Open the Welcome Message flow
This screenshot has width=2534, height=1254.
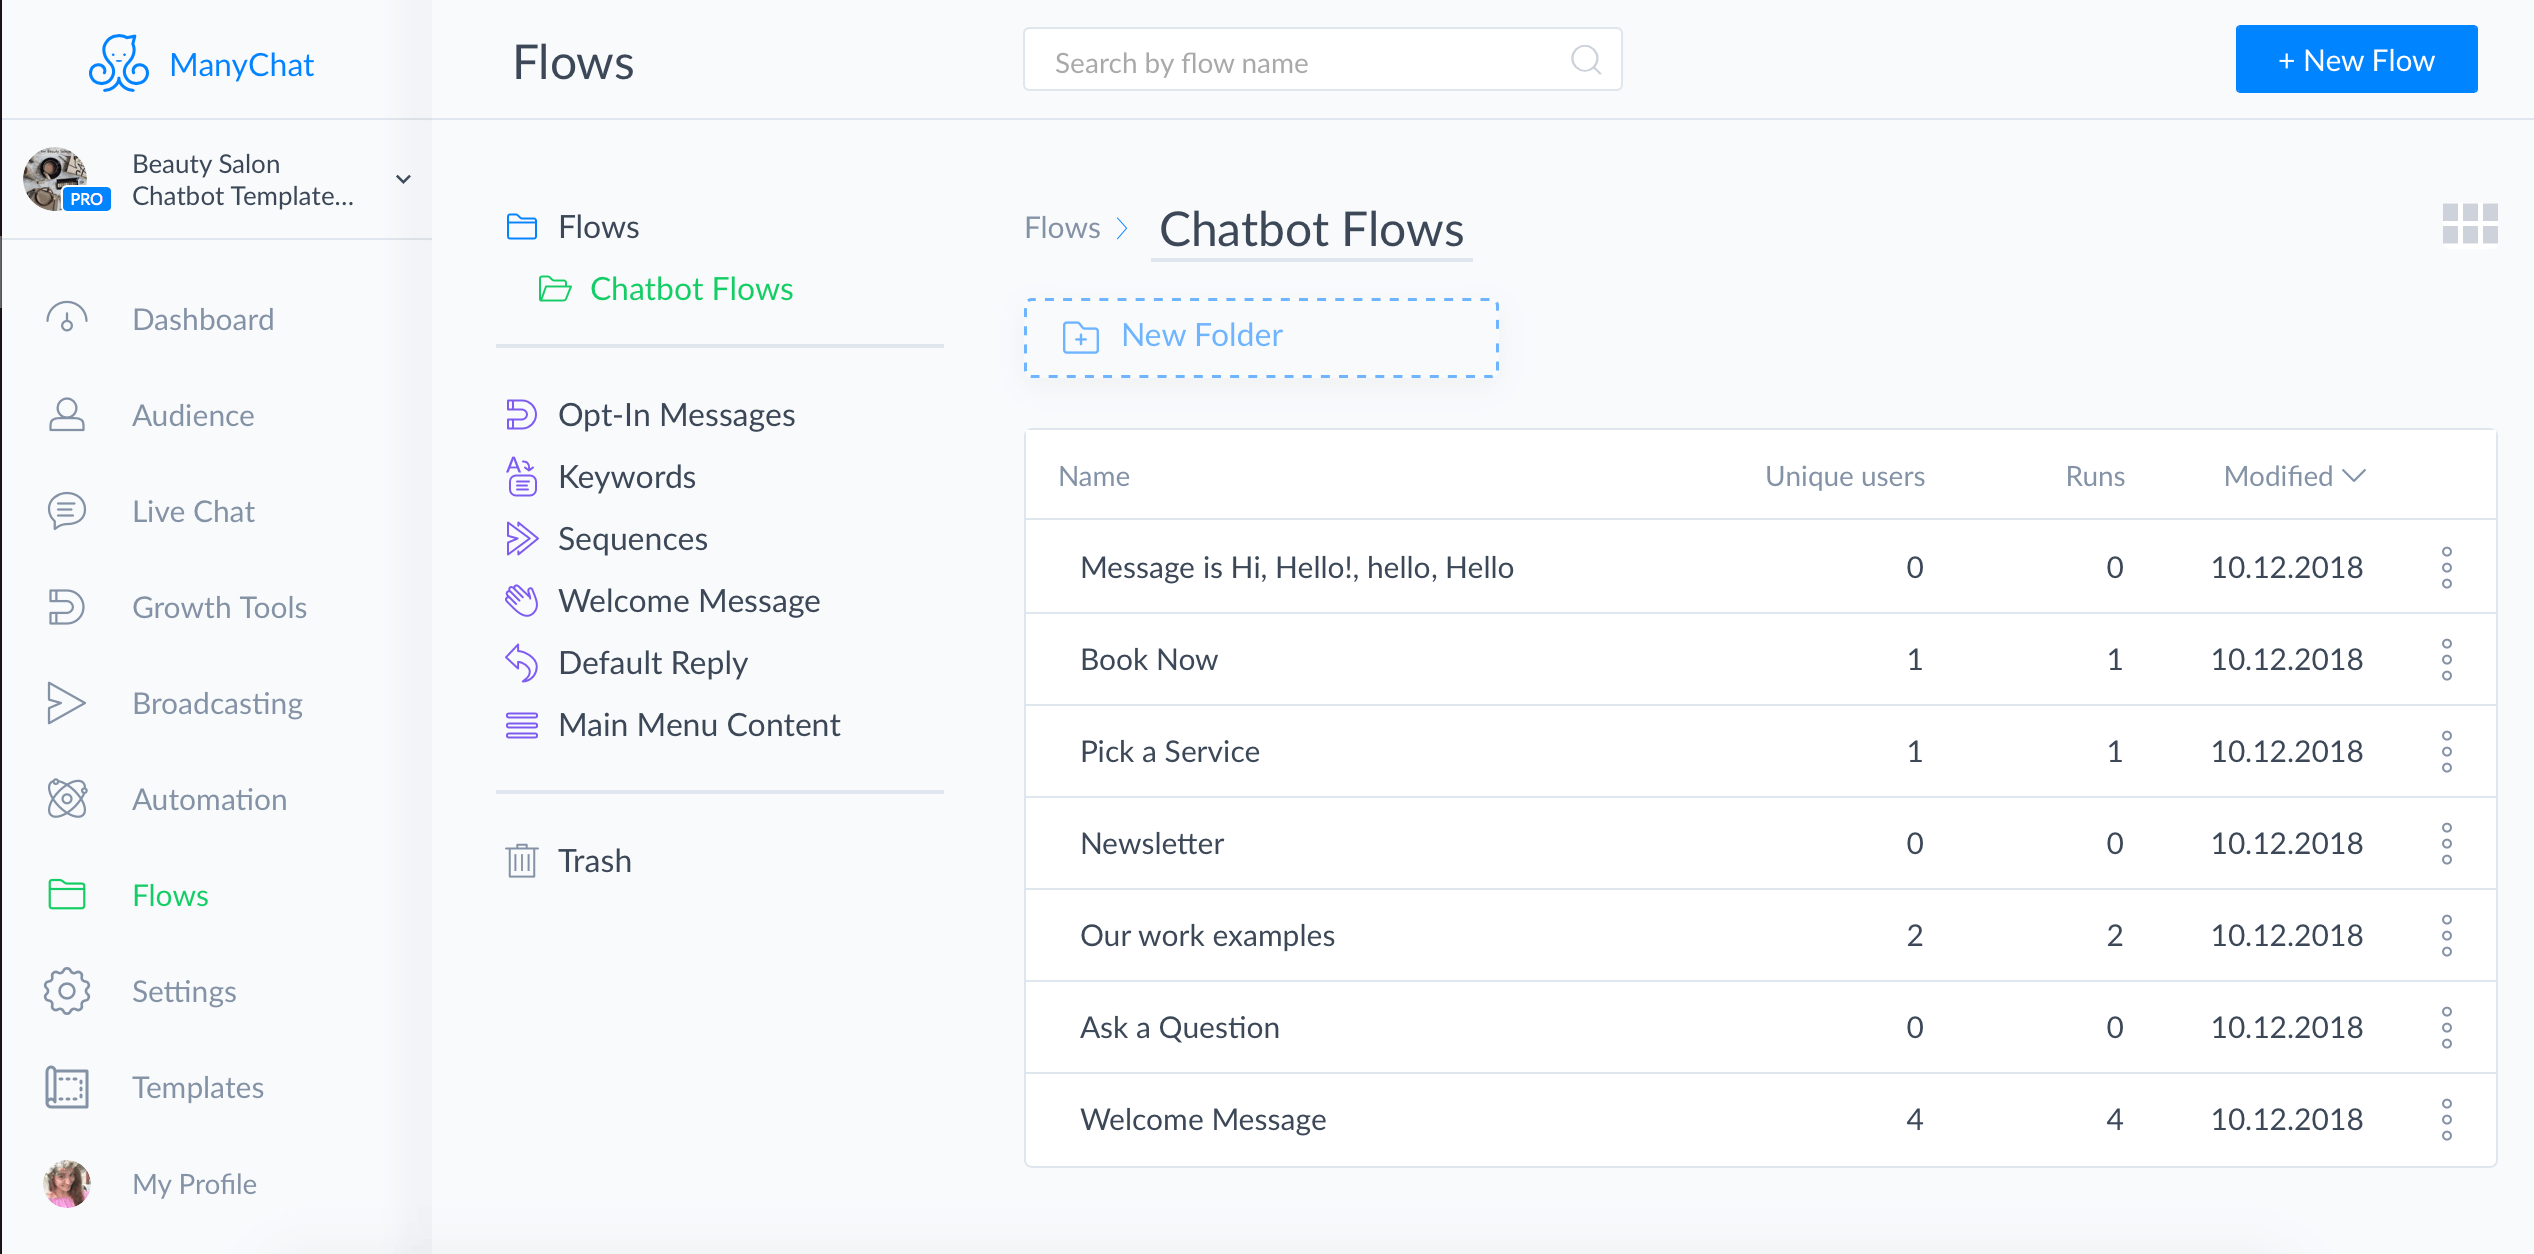point(1202,1119)
